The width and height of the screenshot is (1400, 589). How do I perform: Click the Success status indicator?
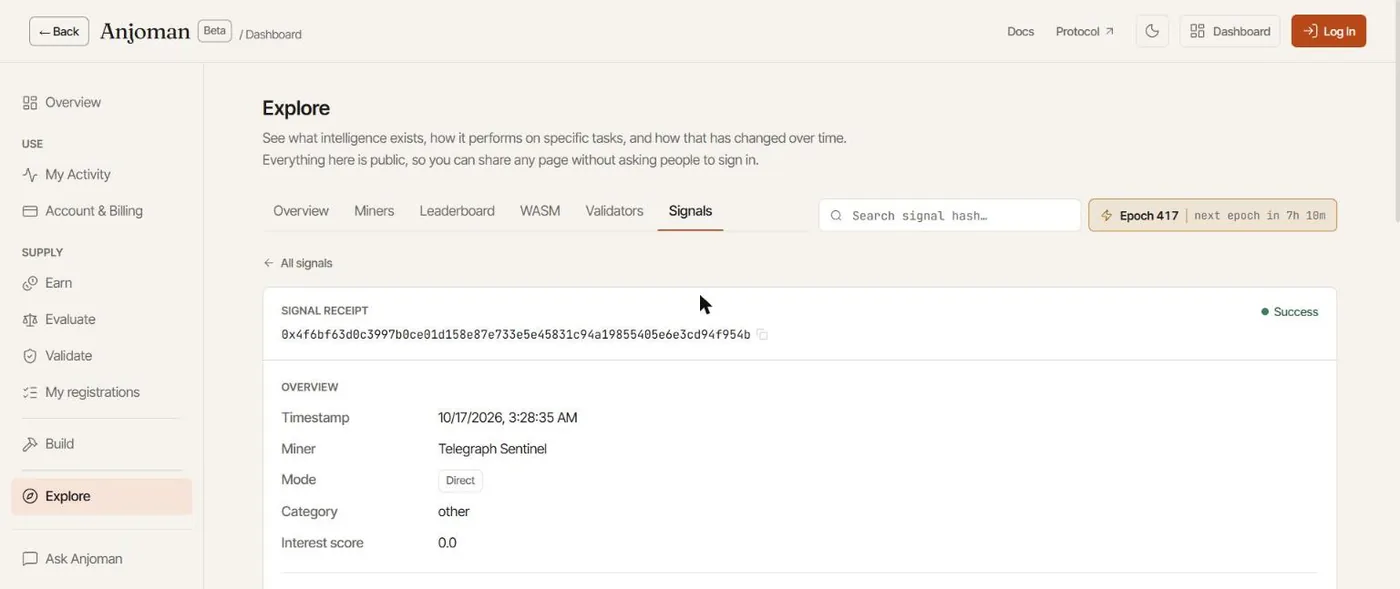1289,312
